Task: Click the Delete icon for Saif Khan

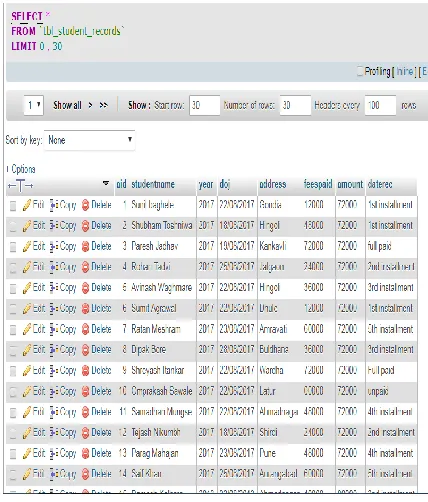Action: pyautogui.click(x=86, y=474)
